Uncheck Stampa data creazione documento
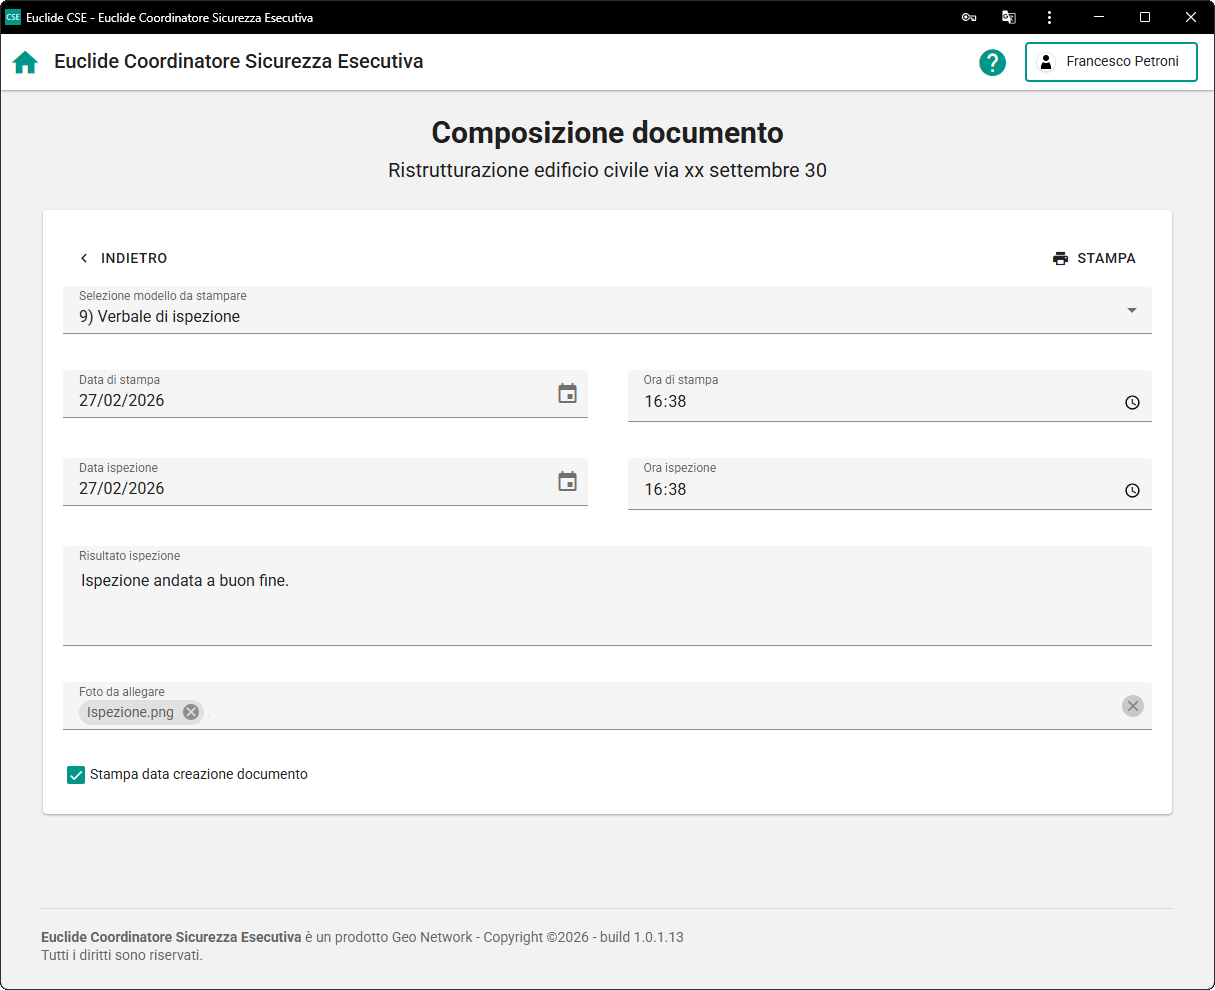1215x990 pixels. [x=76, y=775]
